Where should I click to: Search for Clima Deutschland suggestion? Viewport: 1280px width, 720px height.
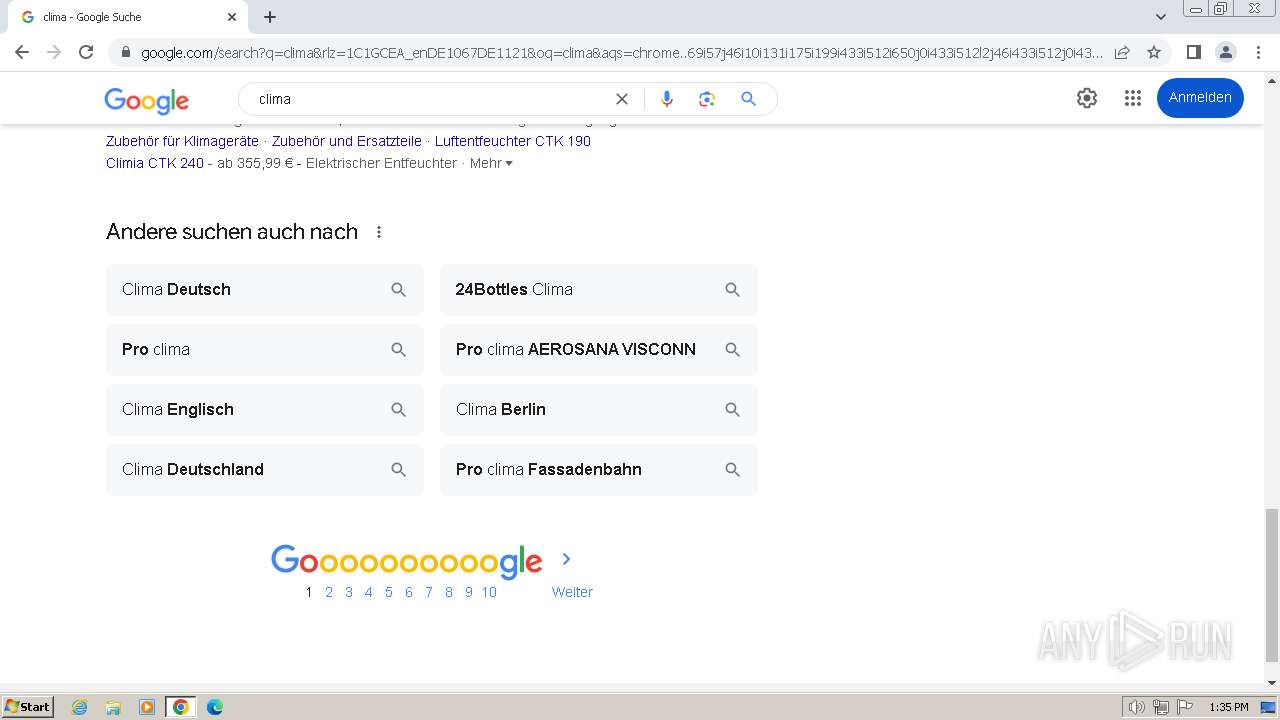pyautogui.click(x=265, y=470)
